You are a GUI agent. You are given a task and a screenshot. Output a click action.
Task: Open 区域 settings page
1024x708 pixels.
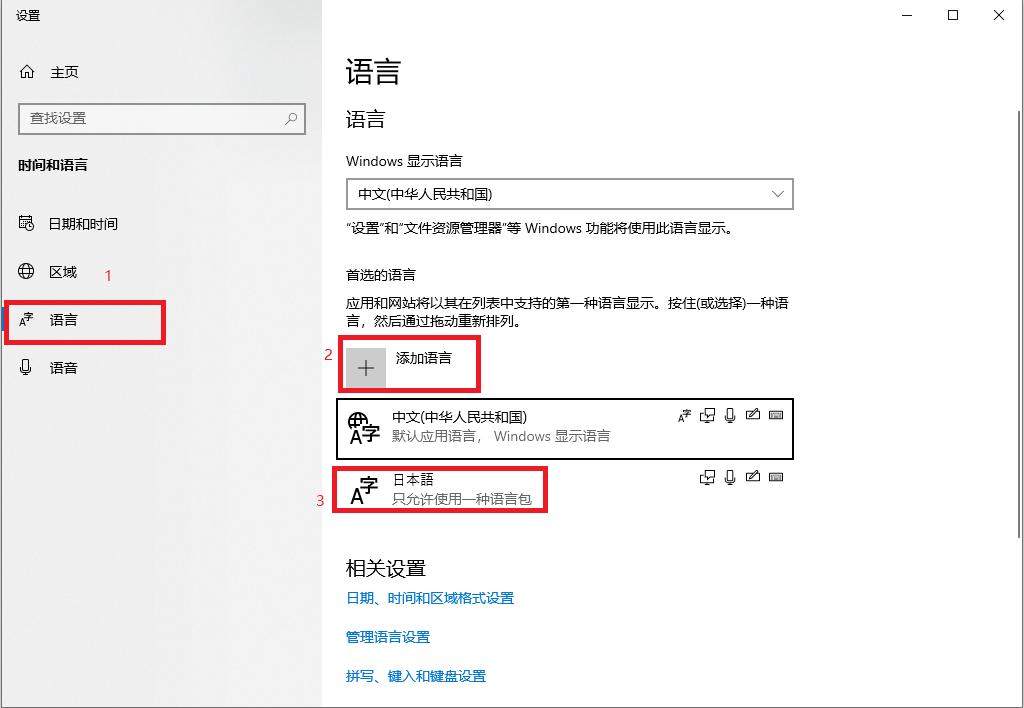tap(63, 272)
